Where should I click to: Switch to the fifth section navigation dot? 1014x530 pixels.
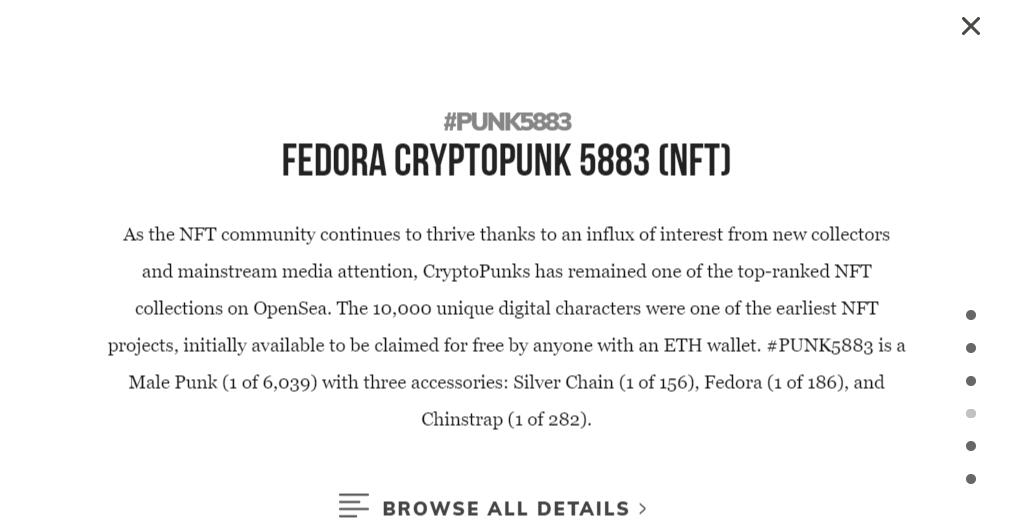(970, 446)
